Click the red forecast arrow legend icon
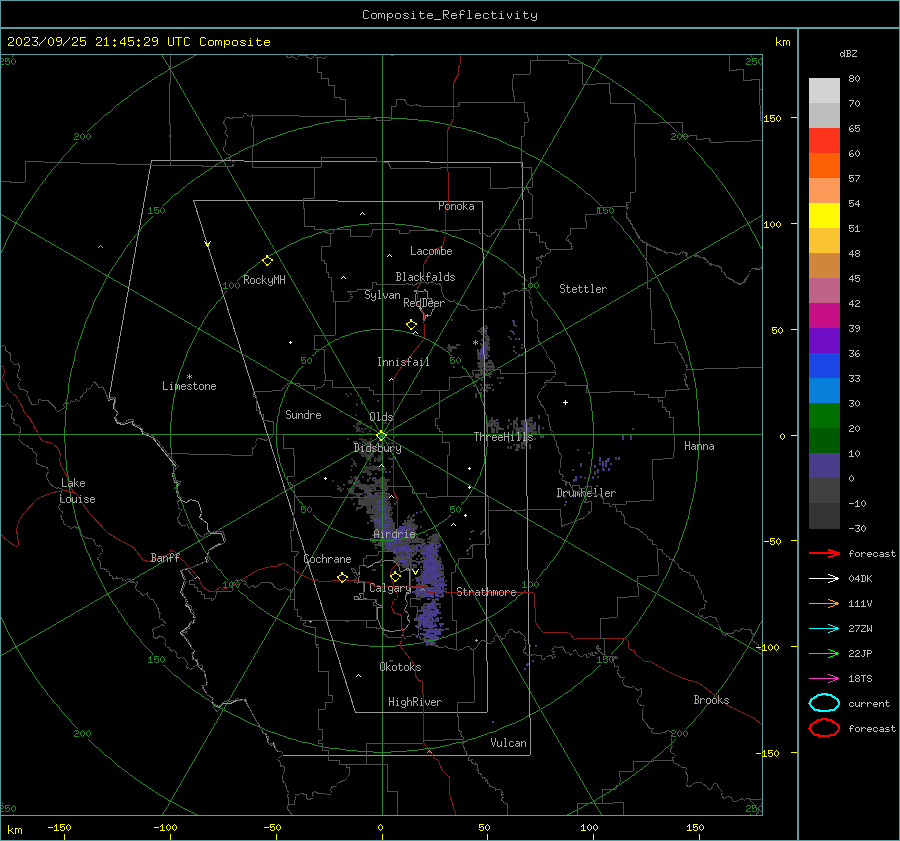The width and height of the screenshot is (900, 841). pyautogui.click(x=824, y=553)
